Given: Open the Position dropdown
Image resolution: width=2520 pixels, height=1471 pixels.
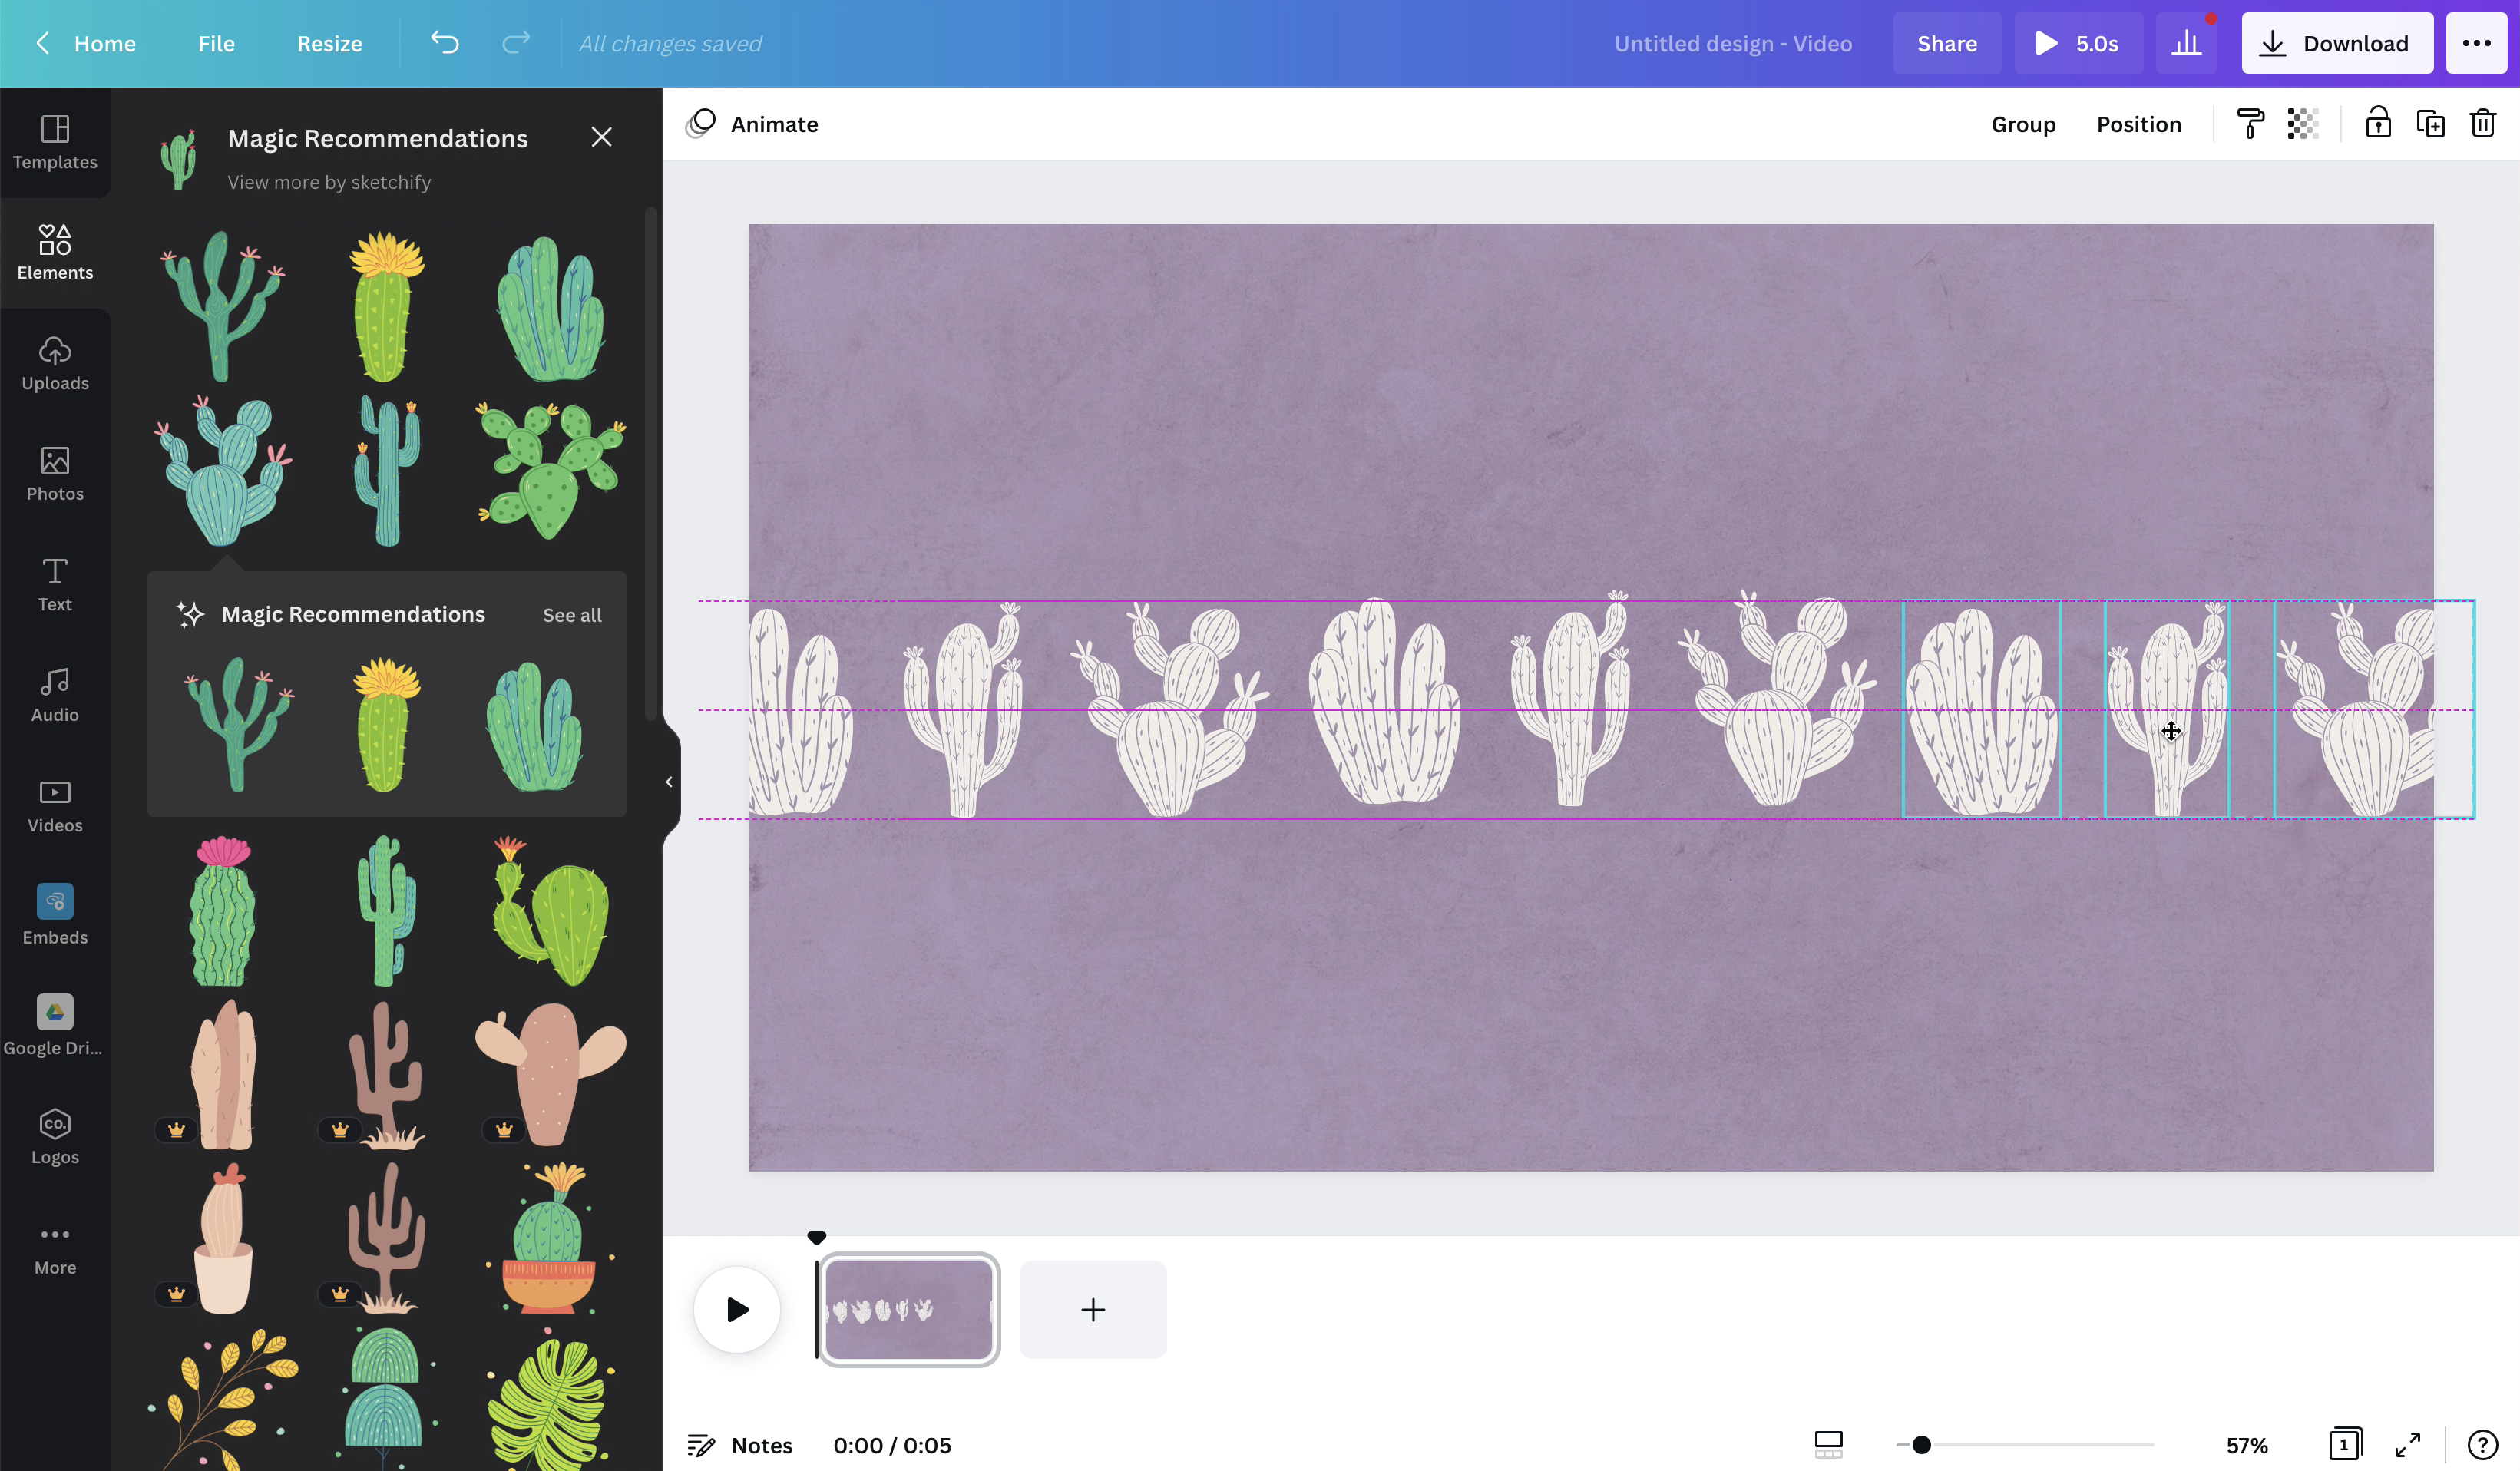Looking at the screenshot, I should click(x=2138, y=124).
